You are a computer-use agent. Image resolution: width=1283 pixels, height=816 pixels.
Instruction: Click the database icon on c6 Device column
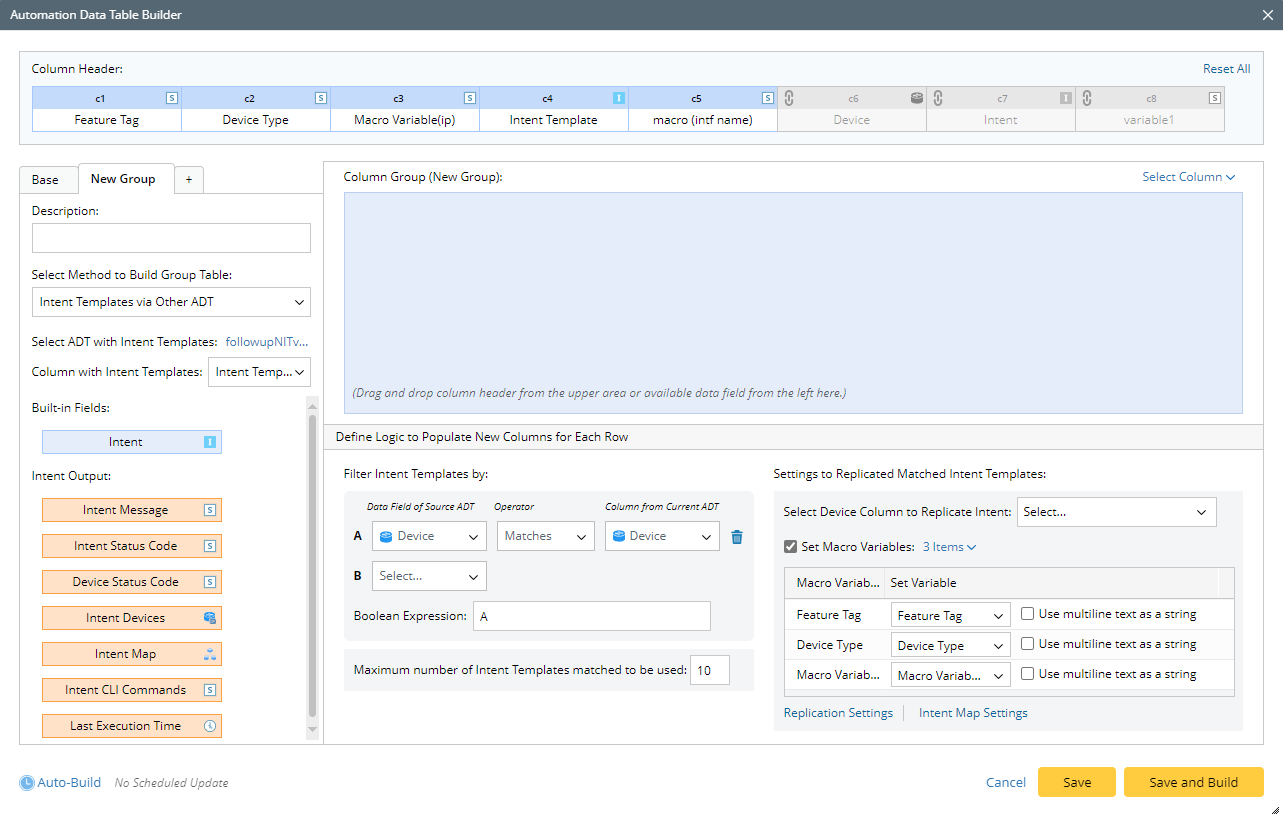click(916, 98)
